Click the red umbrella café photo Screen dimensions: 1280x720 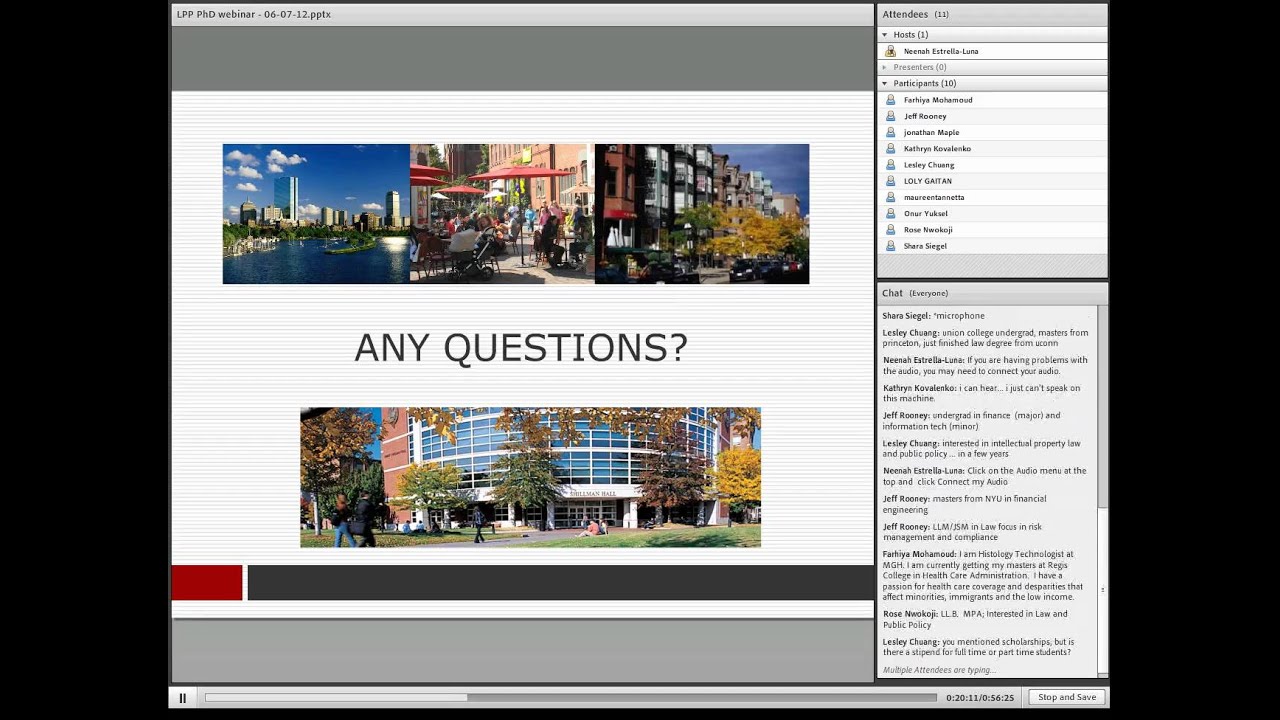[502, 214]
